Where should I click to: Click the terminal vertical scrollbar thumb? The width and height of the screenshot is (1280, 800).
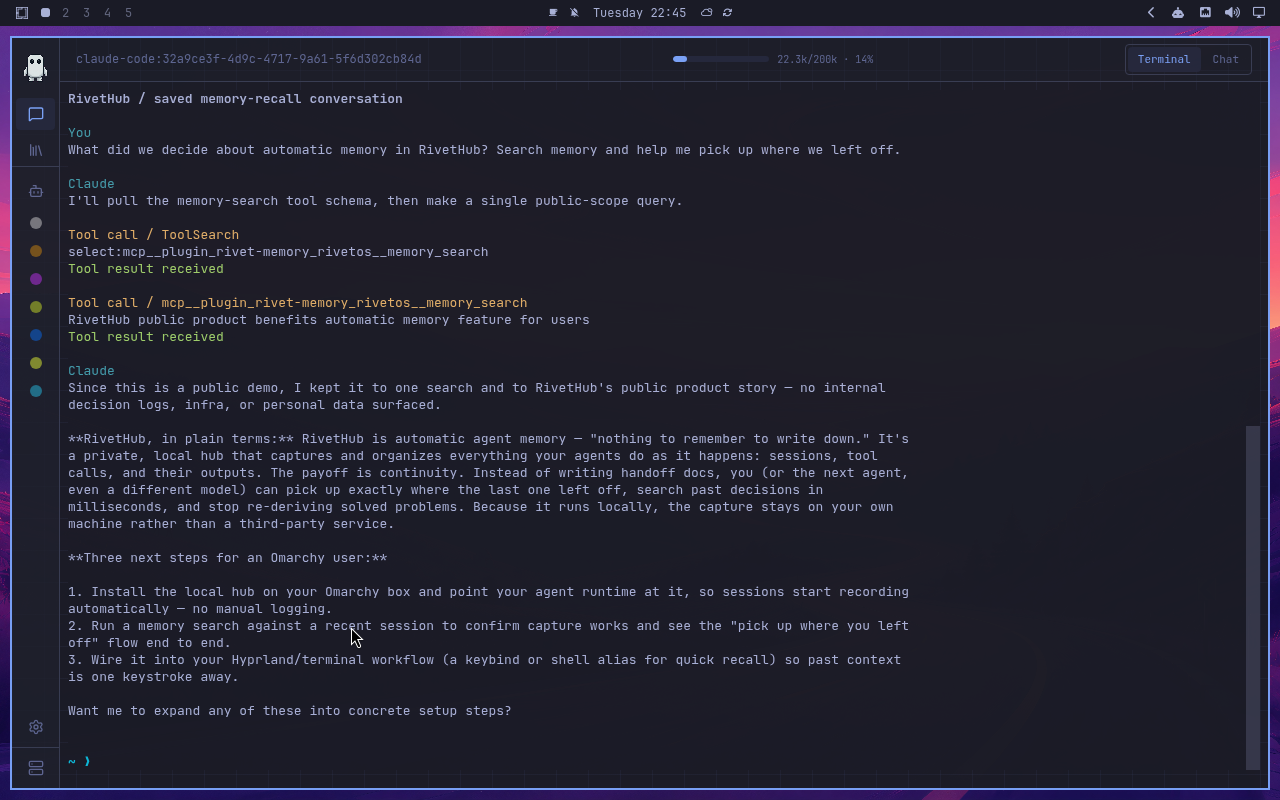pyautogui.click(x=1253, y=597)
